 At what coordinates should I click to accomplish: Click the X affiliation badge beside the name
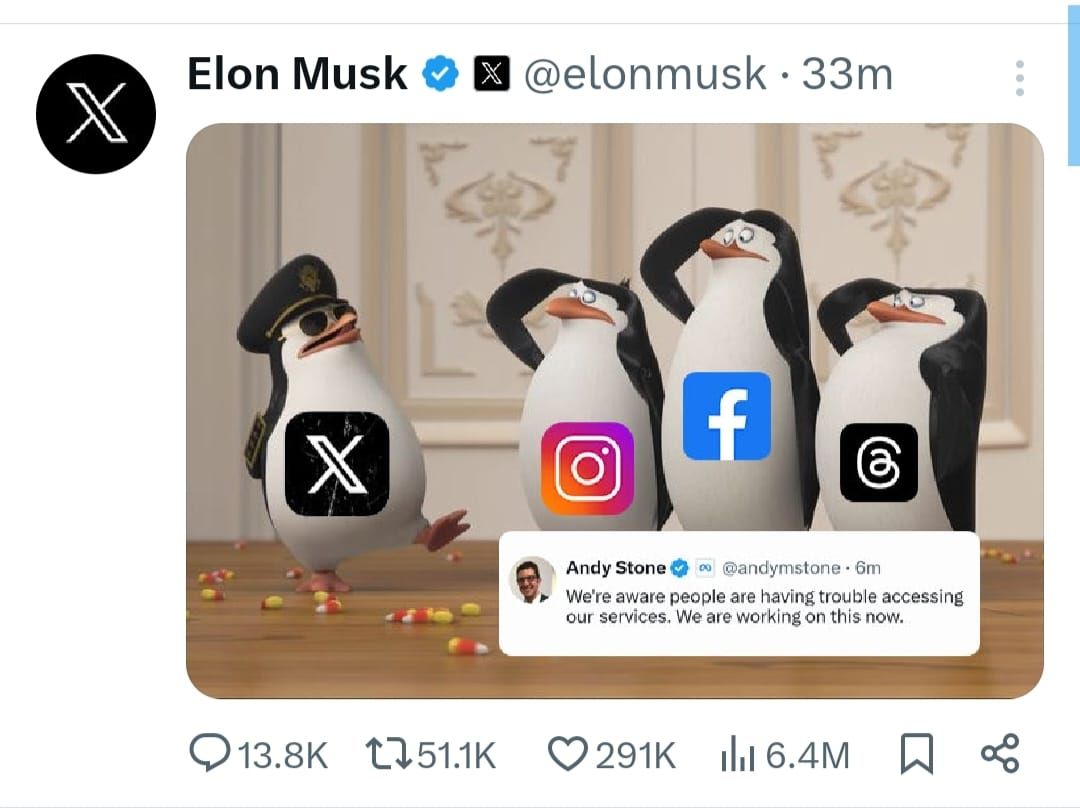click(x=491, y=75)
